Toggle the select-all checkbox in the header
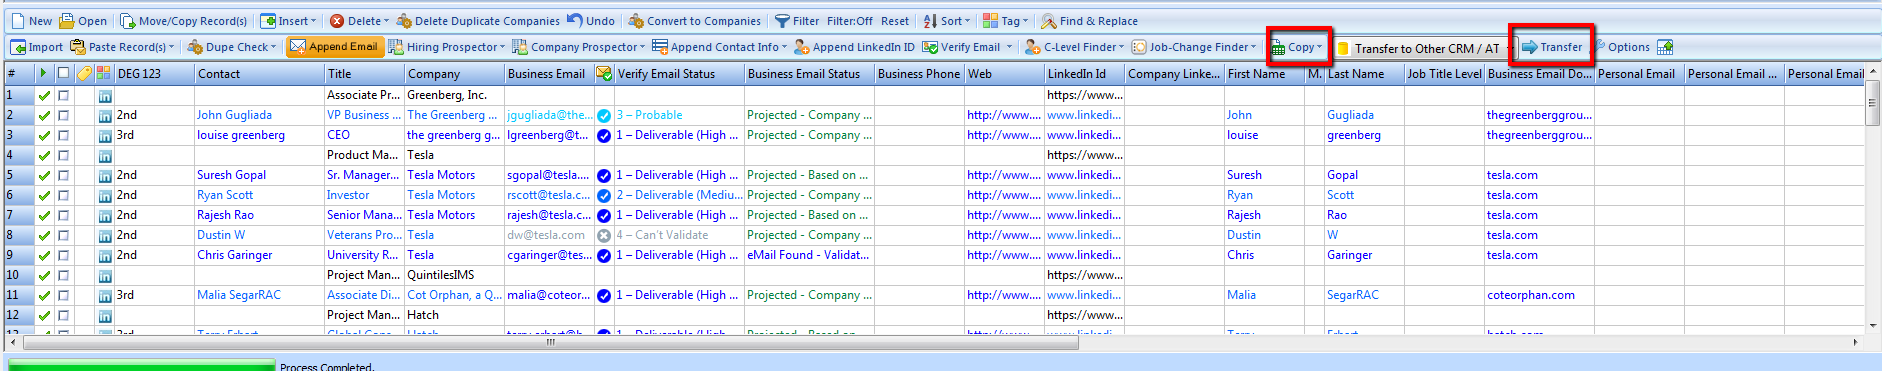Image resolution: width=1882 pixels, height=371 pixels. 64,73
